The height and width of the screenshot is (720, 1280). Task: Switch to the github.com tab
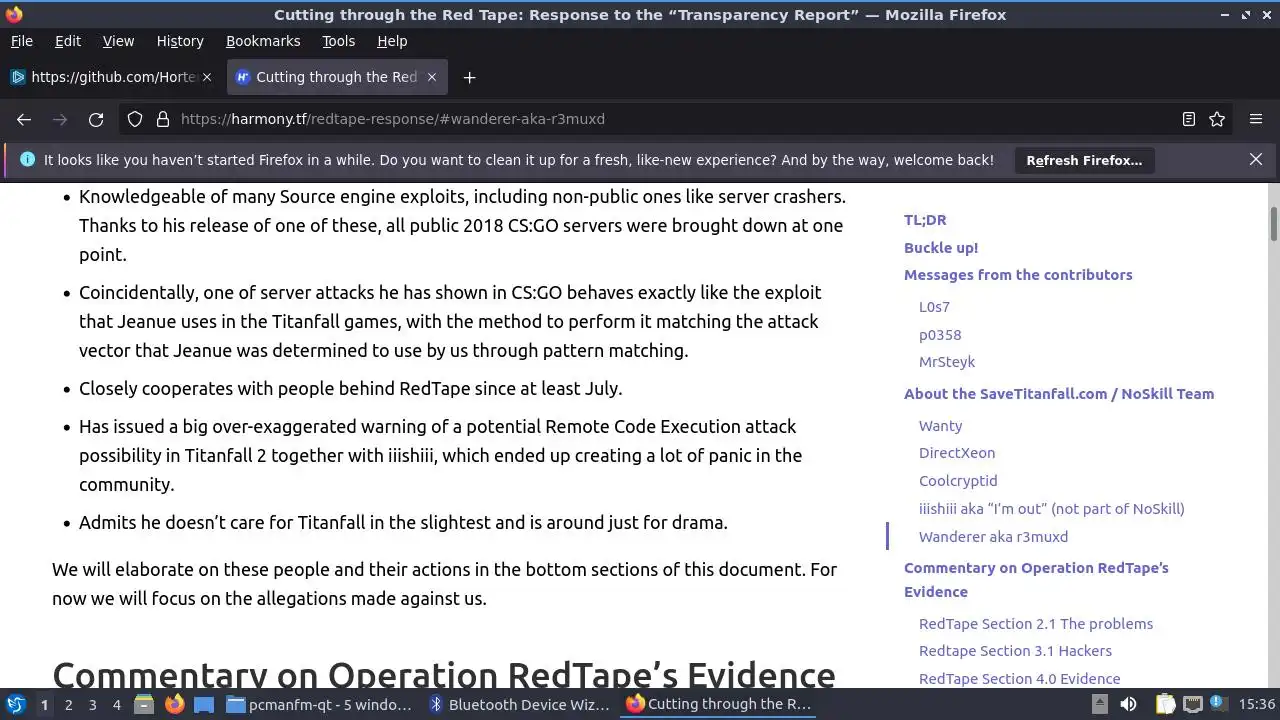click(111, 77)
